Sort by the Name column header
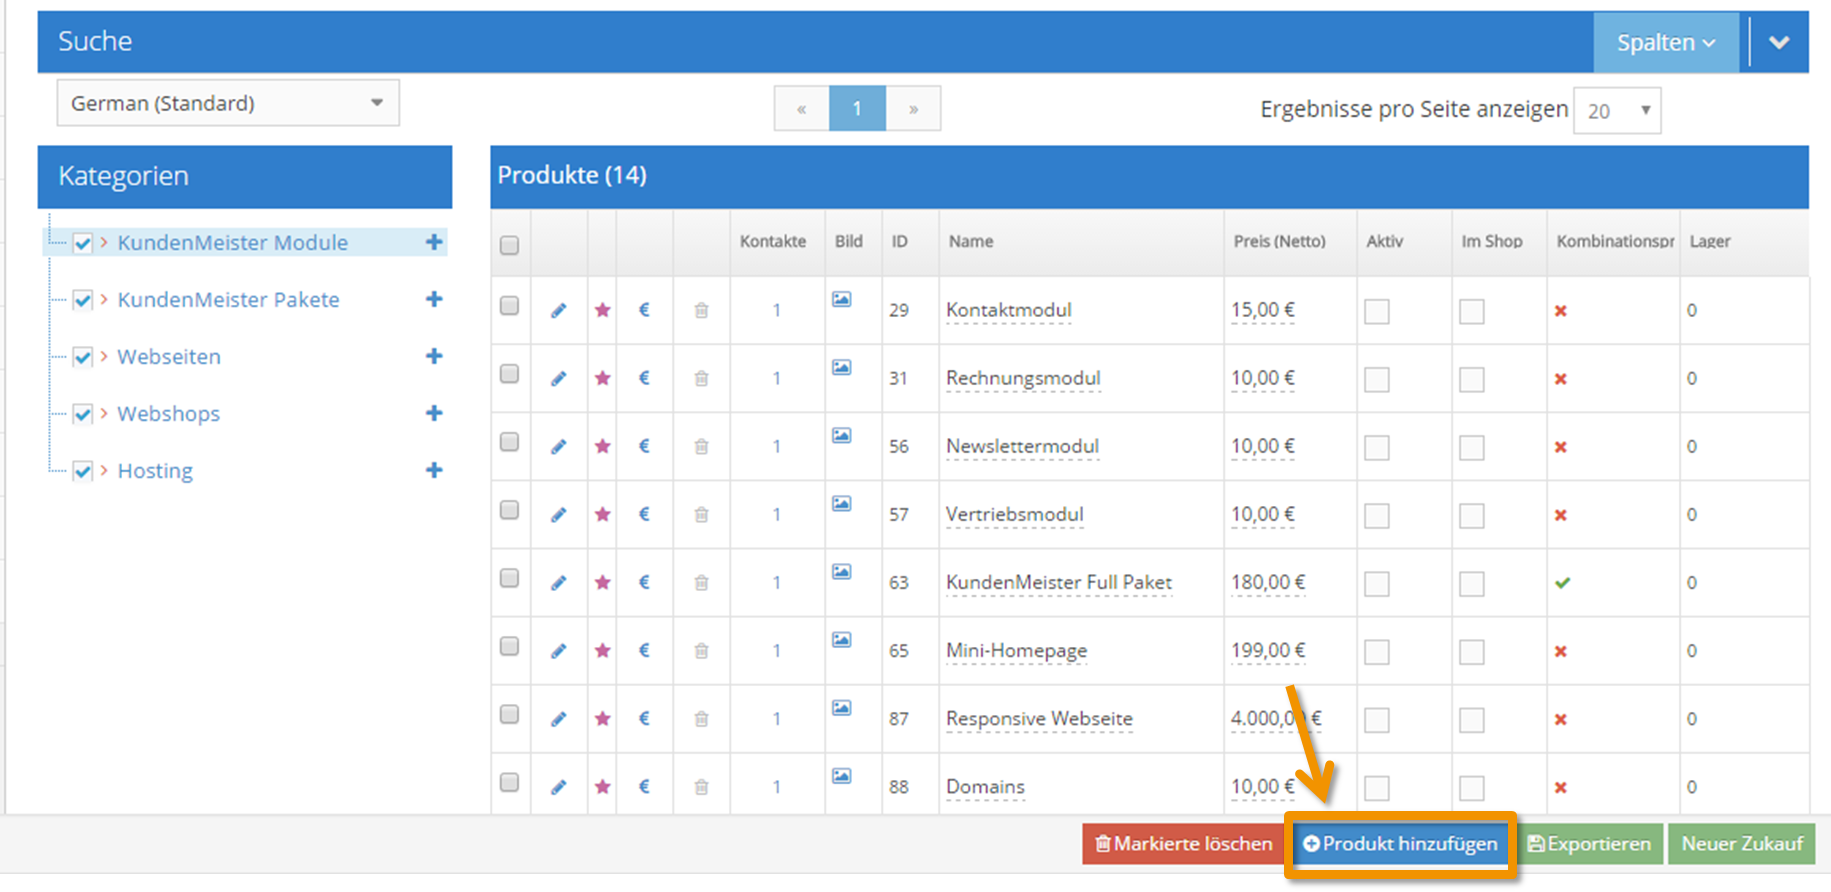The width and height of the screenshot is (1831, 892). [971, 241]
